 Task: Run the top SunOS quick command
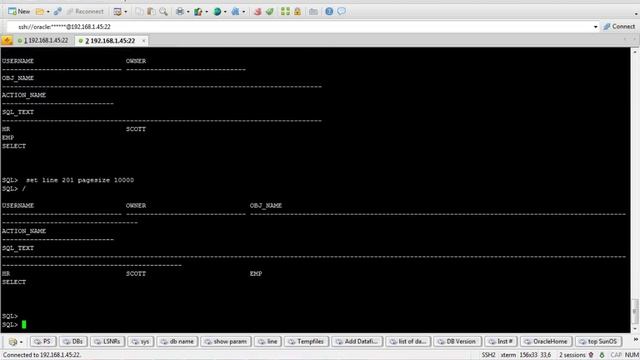(x=598, y=341)
